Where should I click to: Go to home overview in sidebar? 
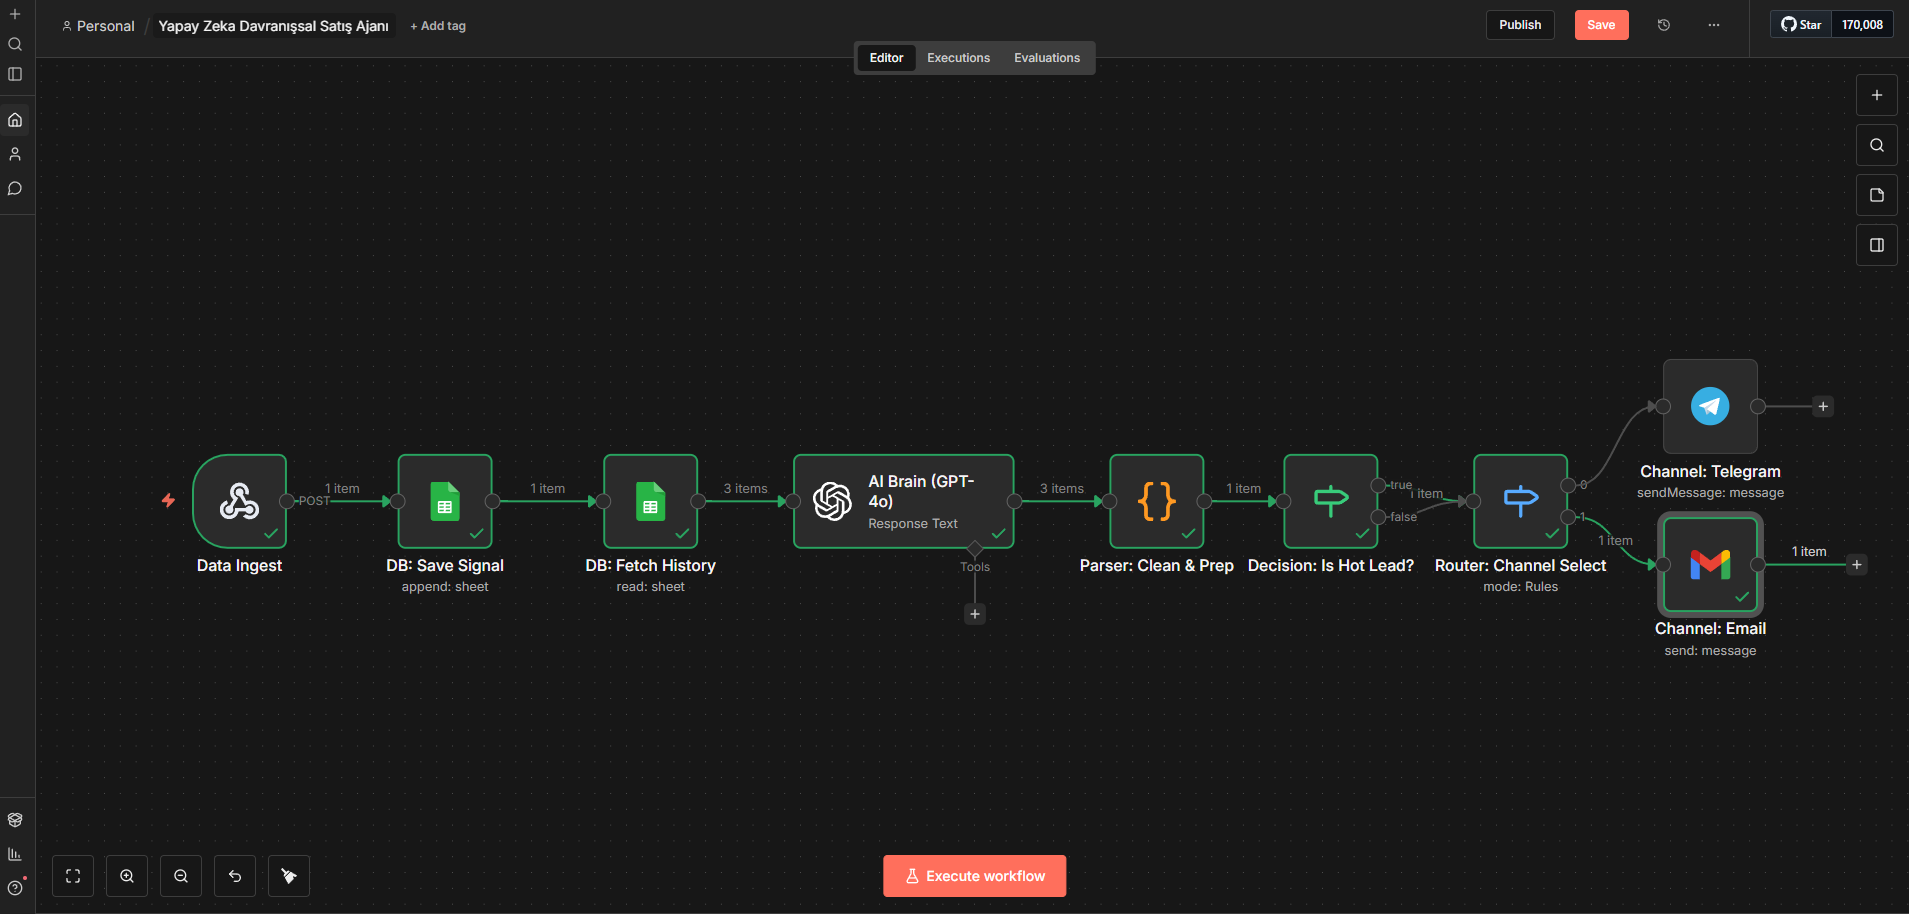pyautogui.click(x=15, y=120)
